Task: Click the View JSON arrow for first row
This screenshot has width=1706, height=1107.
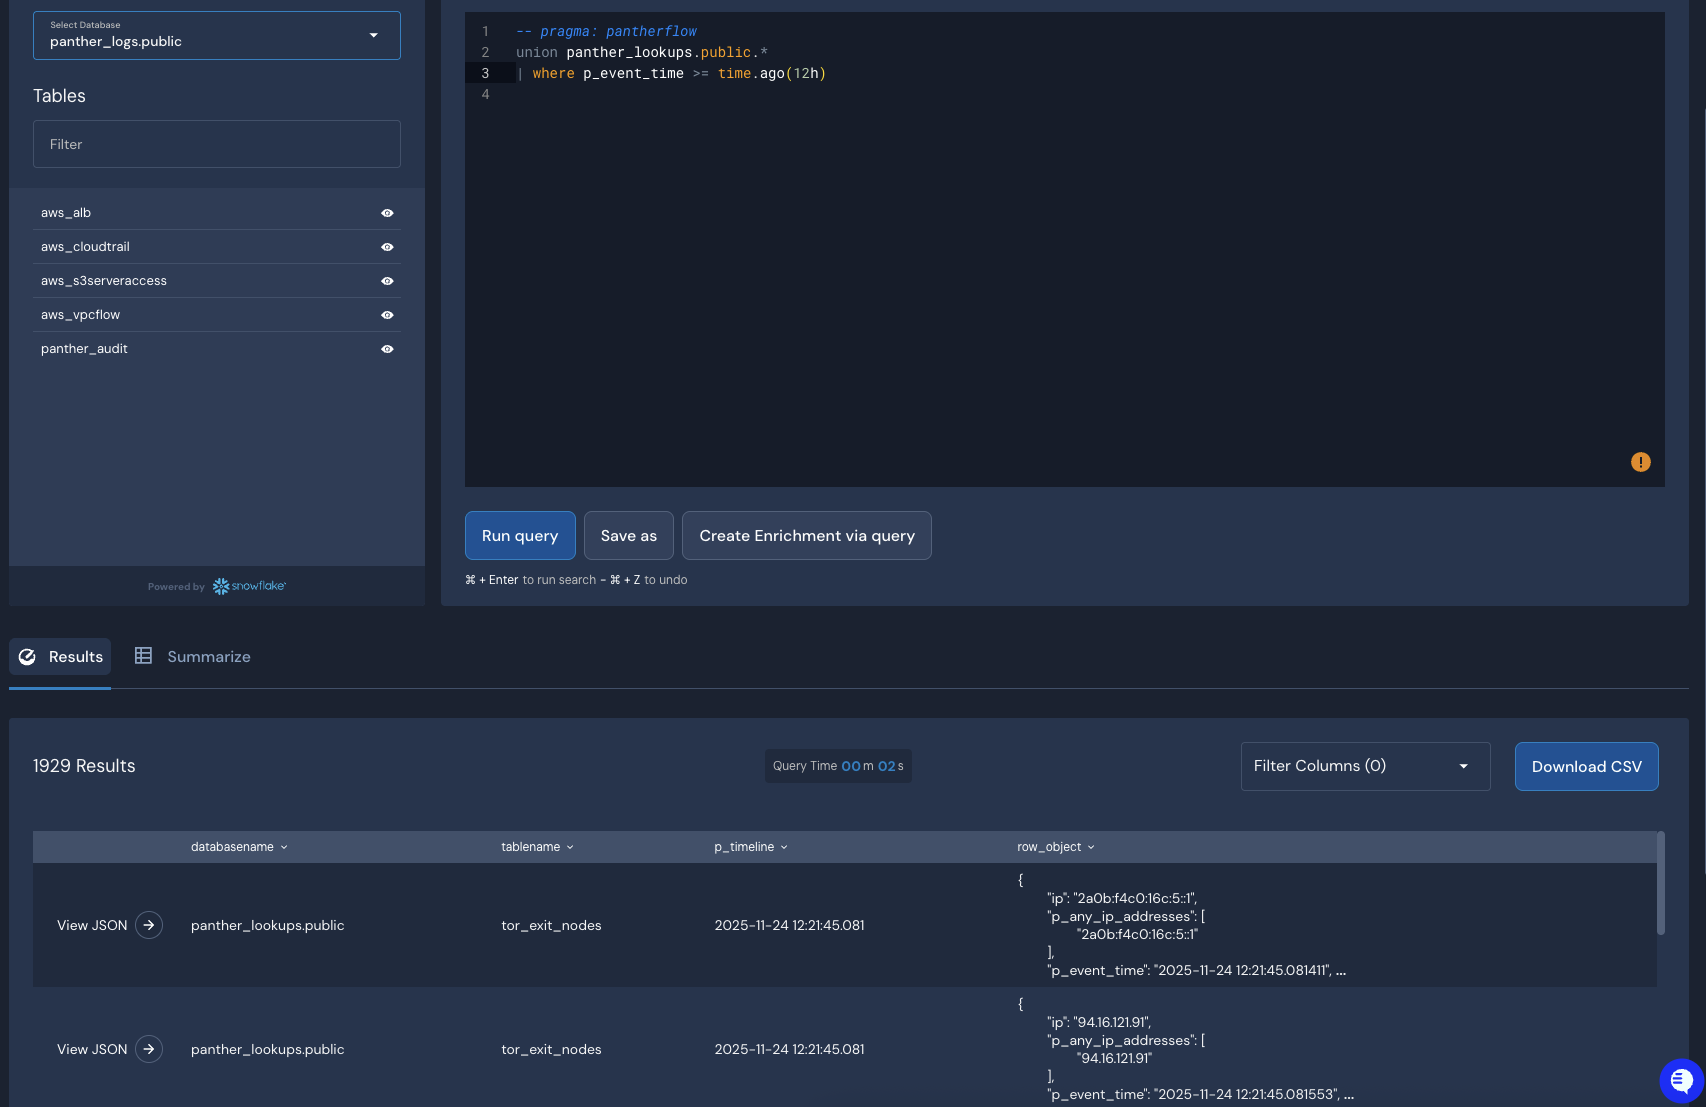Action: (149, 925)
